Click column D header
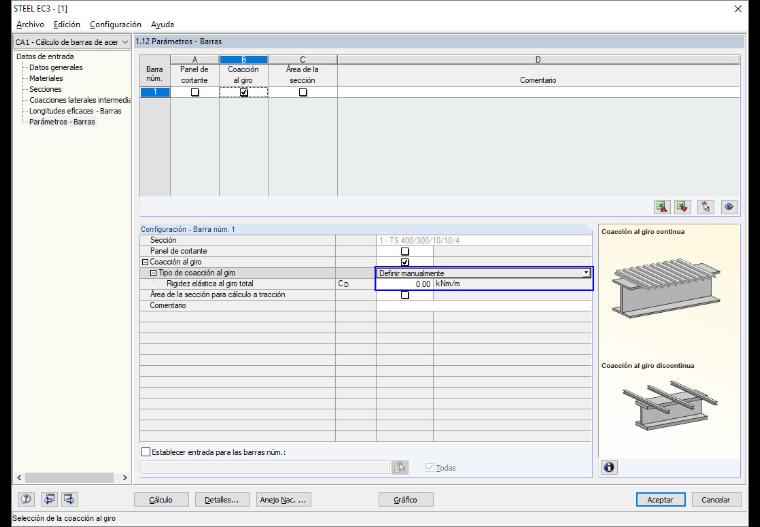The width and height of the screenshot is (760, 527). pyautogui.click(x=538, y=60)
